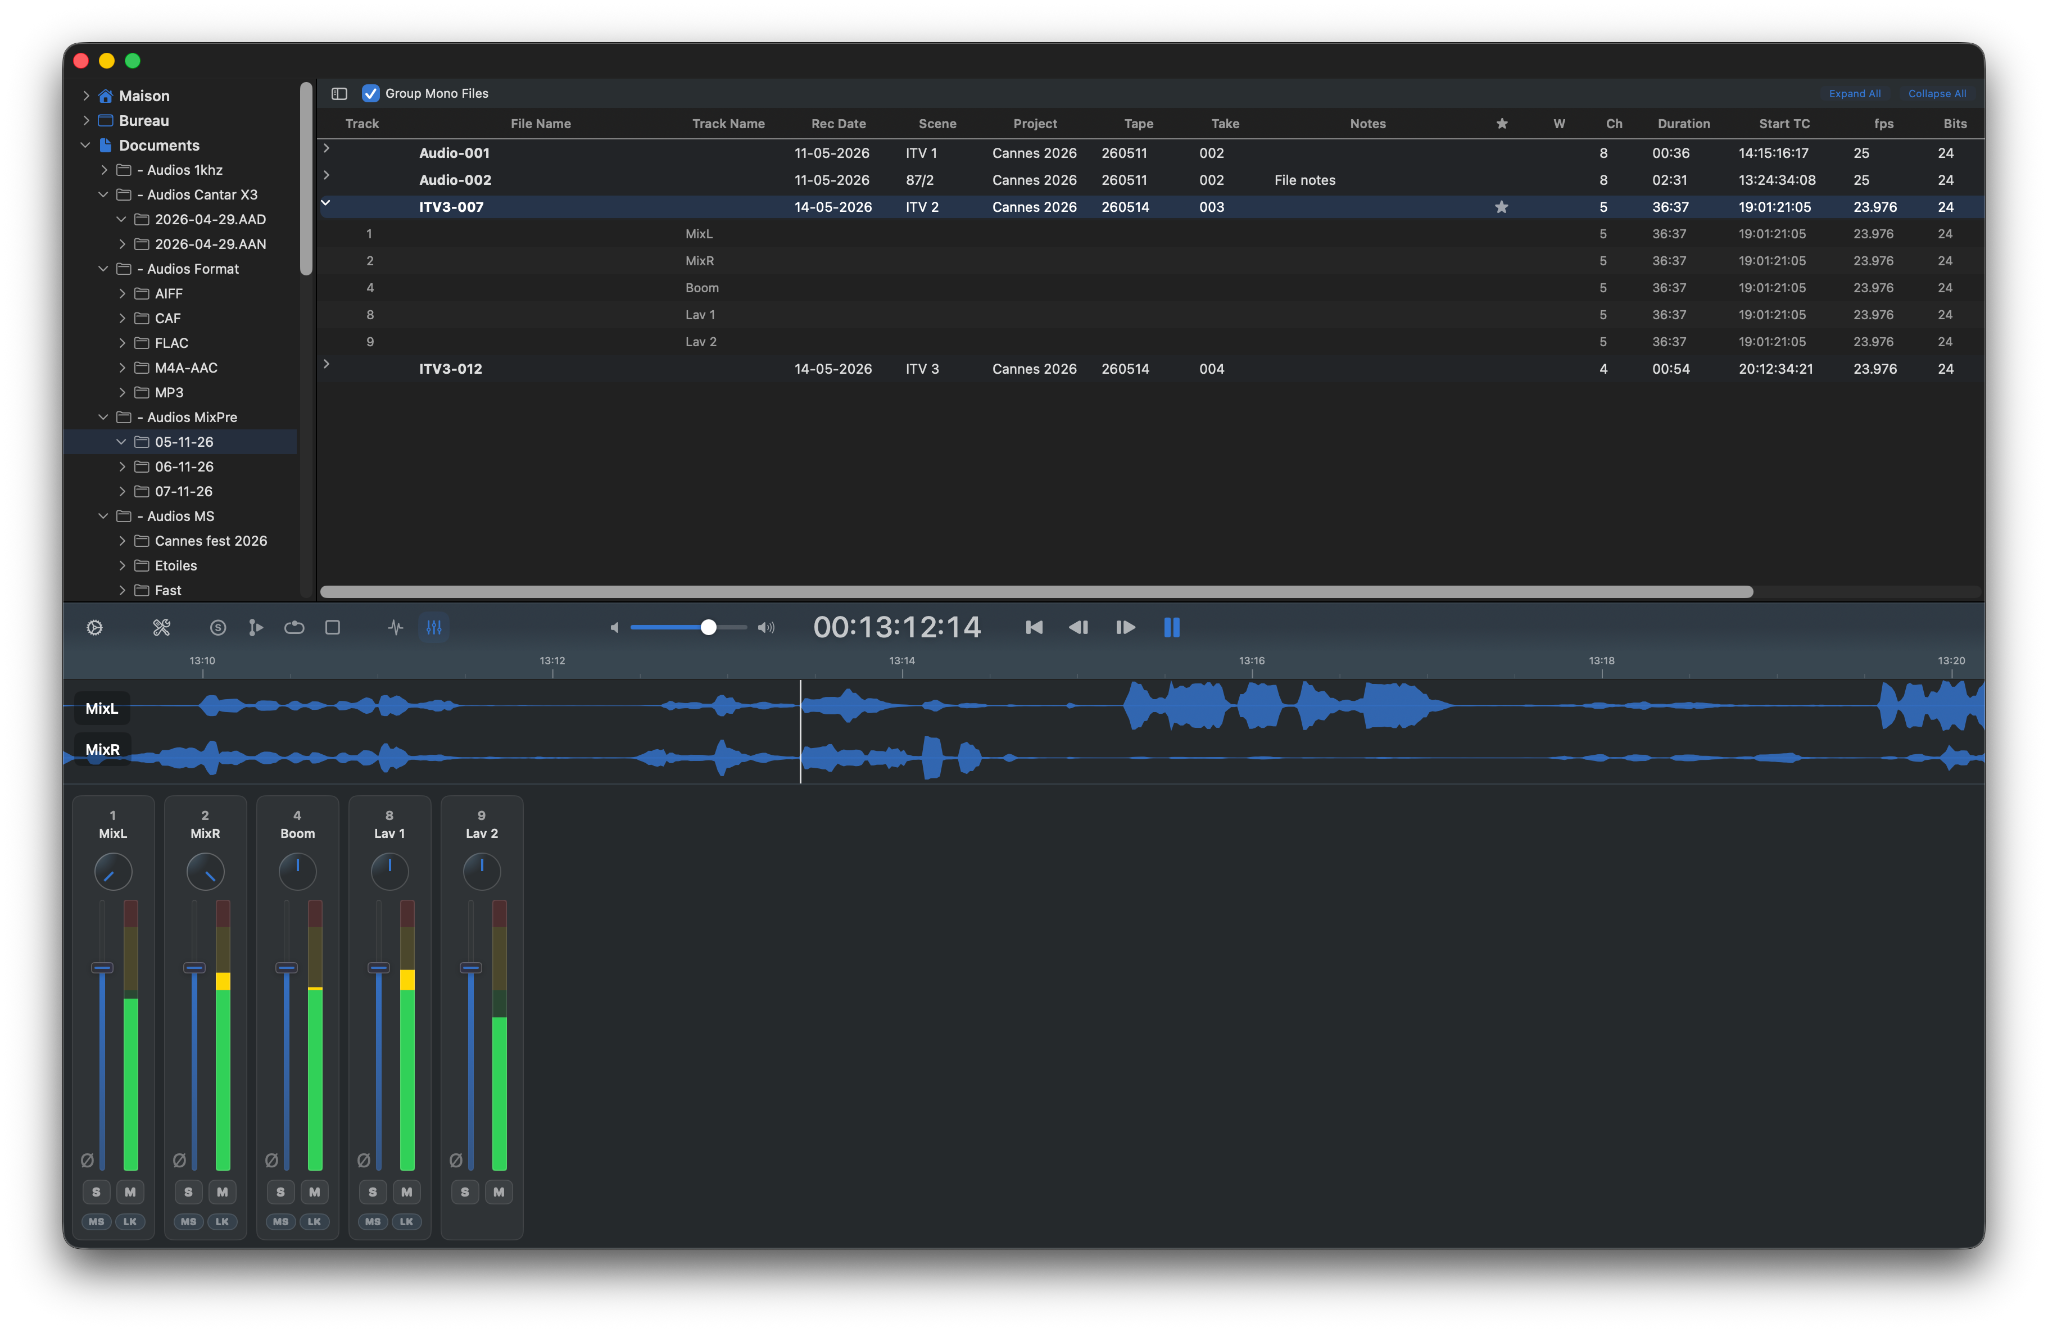Select the Bureau sidebar item
This screenshot has width=2048, height=1331.
click(x=144, y=121)
